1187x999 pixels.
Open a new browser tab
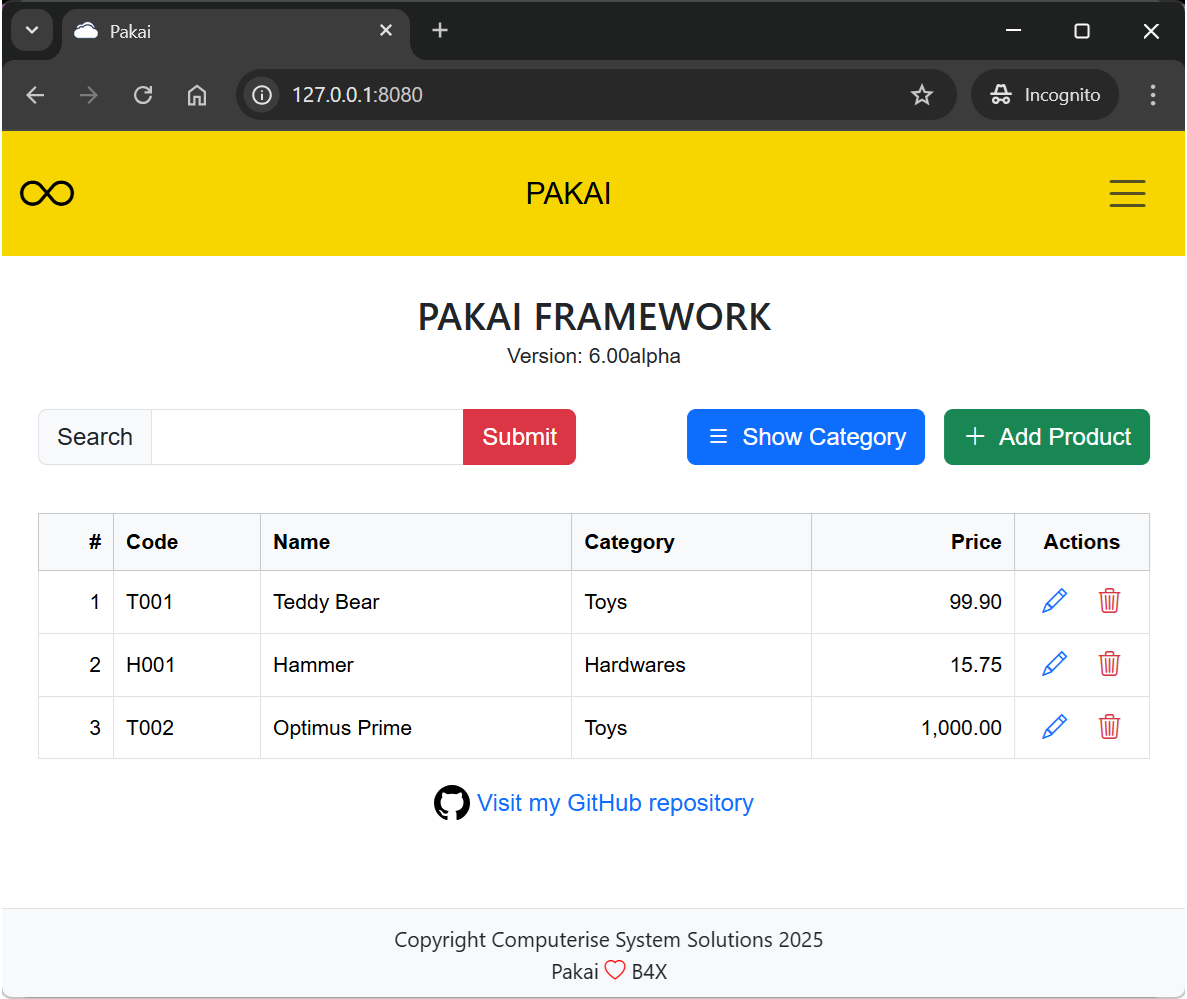click(x=440, y=30)
